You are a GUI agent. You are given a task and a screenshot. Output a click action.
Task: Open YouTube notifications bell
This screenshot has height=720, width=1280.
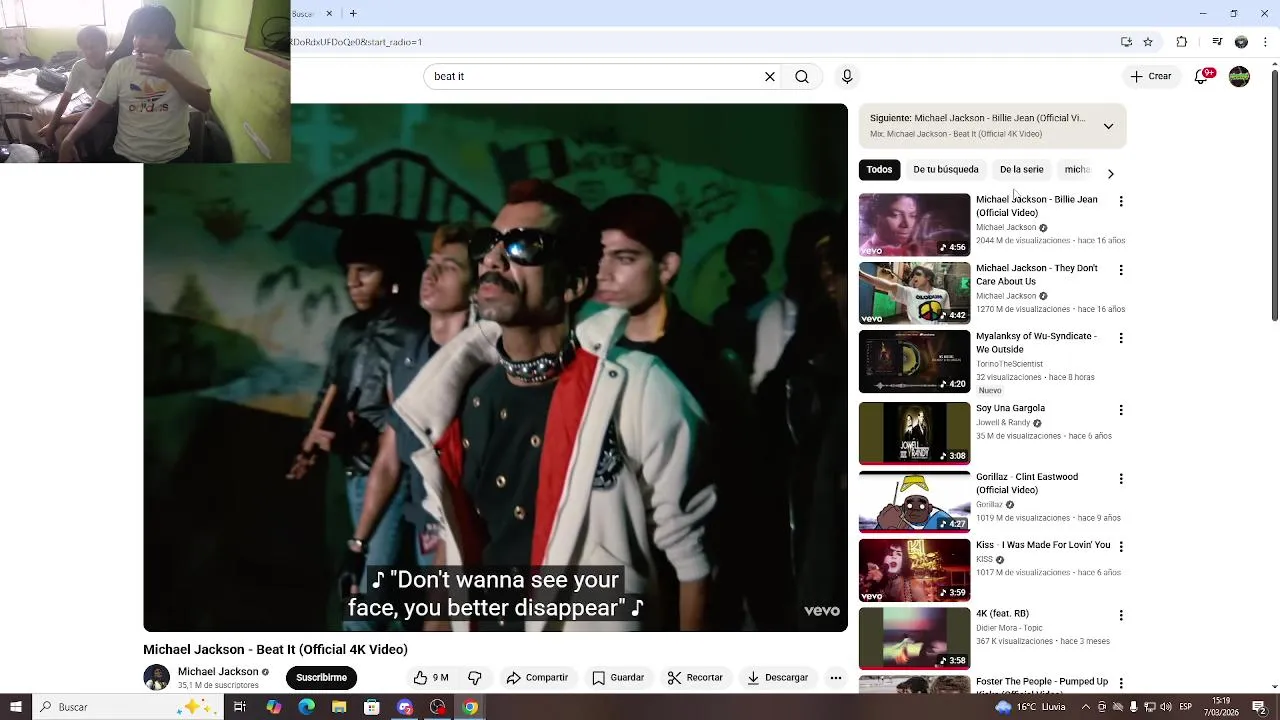1202,76
